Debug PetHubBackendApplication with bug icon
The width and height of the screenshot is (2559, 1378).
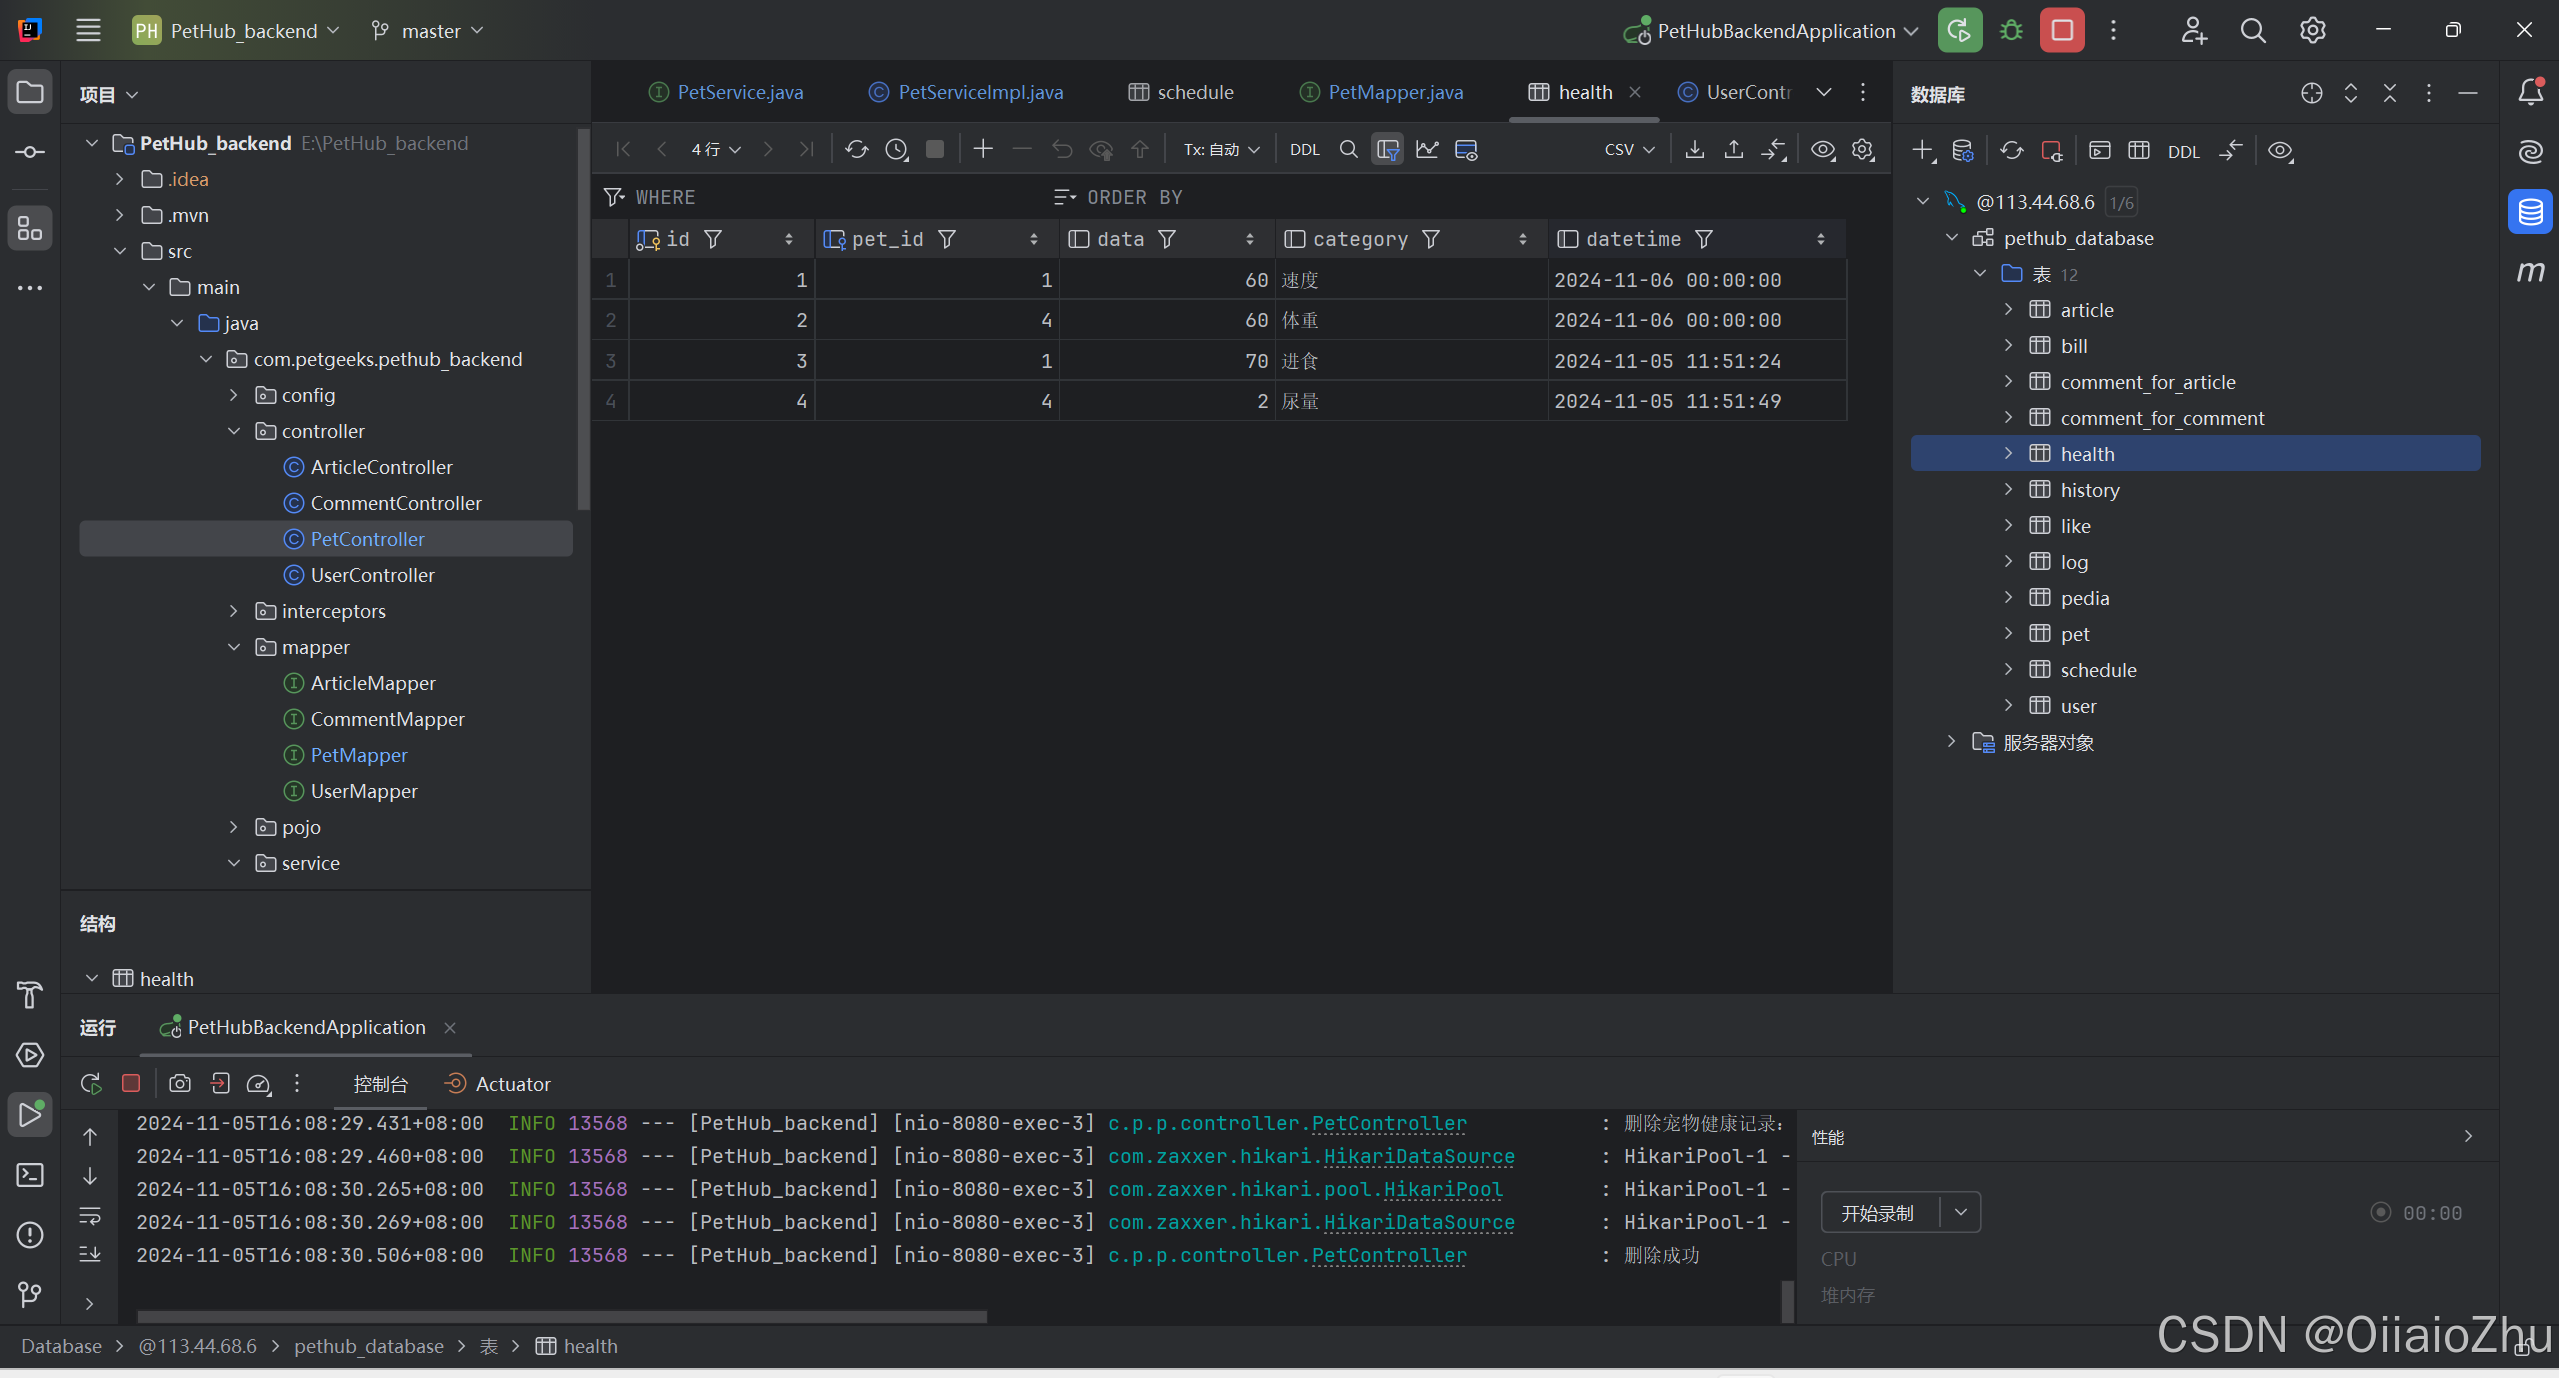pyautogui.click(x=2011, y=31)
